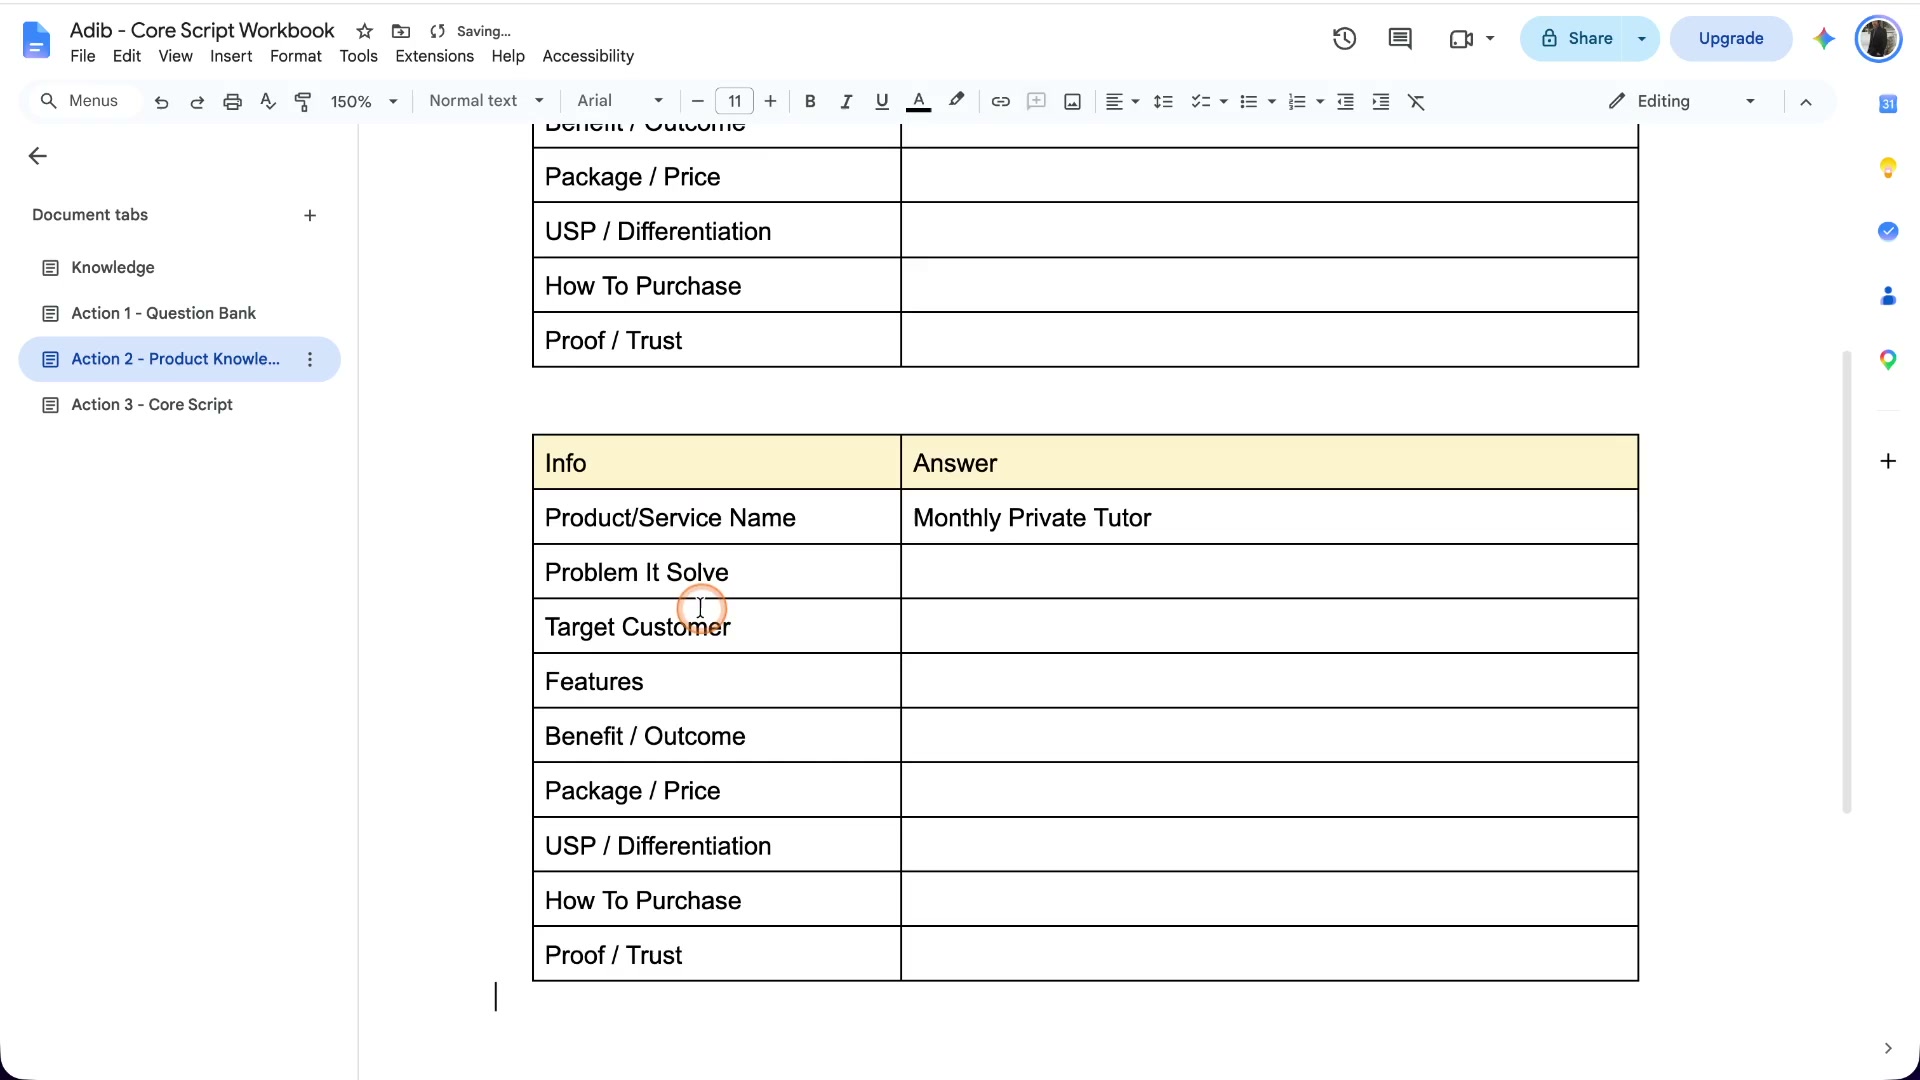Collapse the toolbar with the chevron

click(1806, 101)
